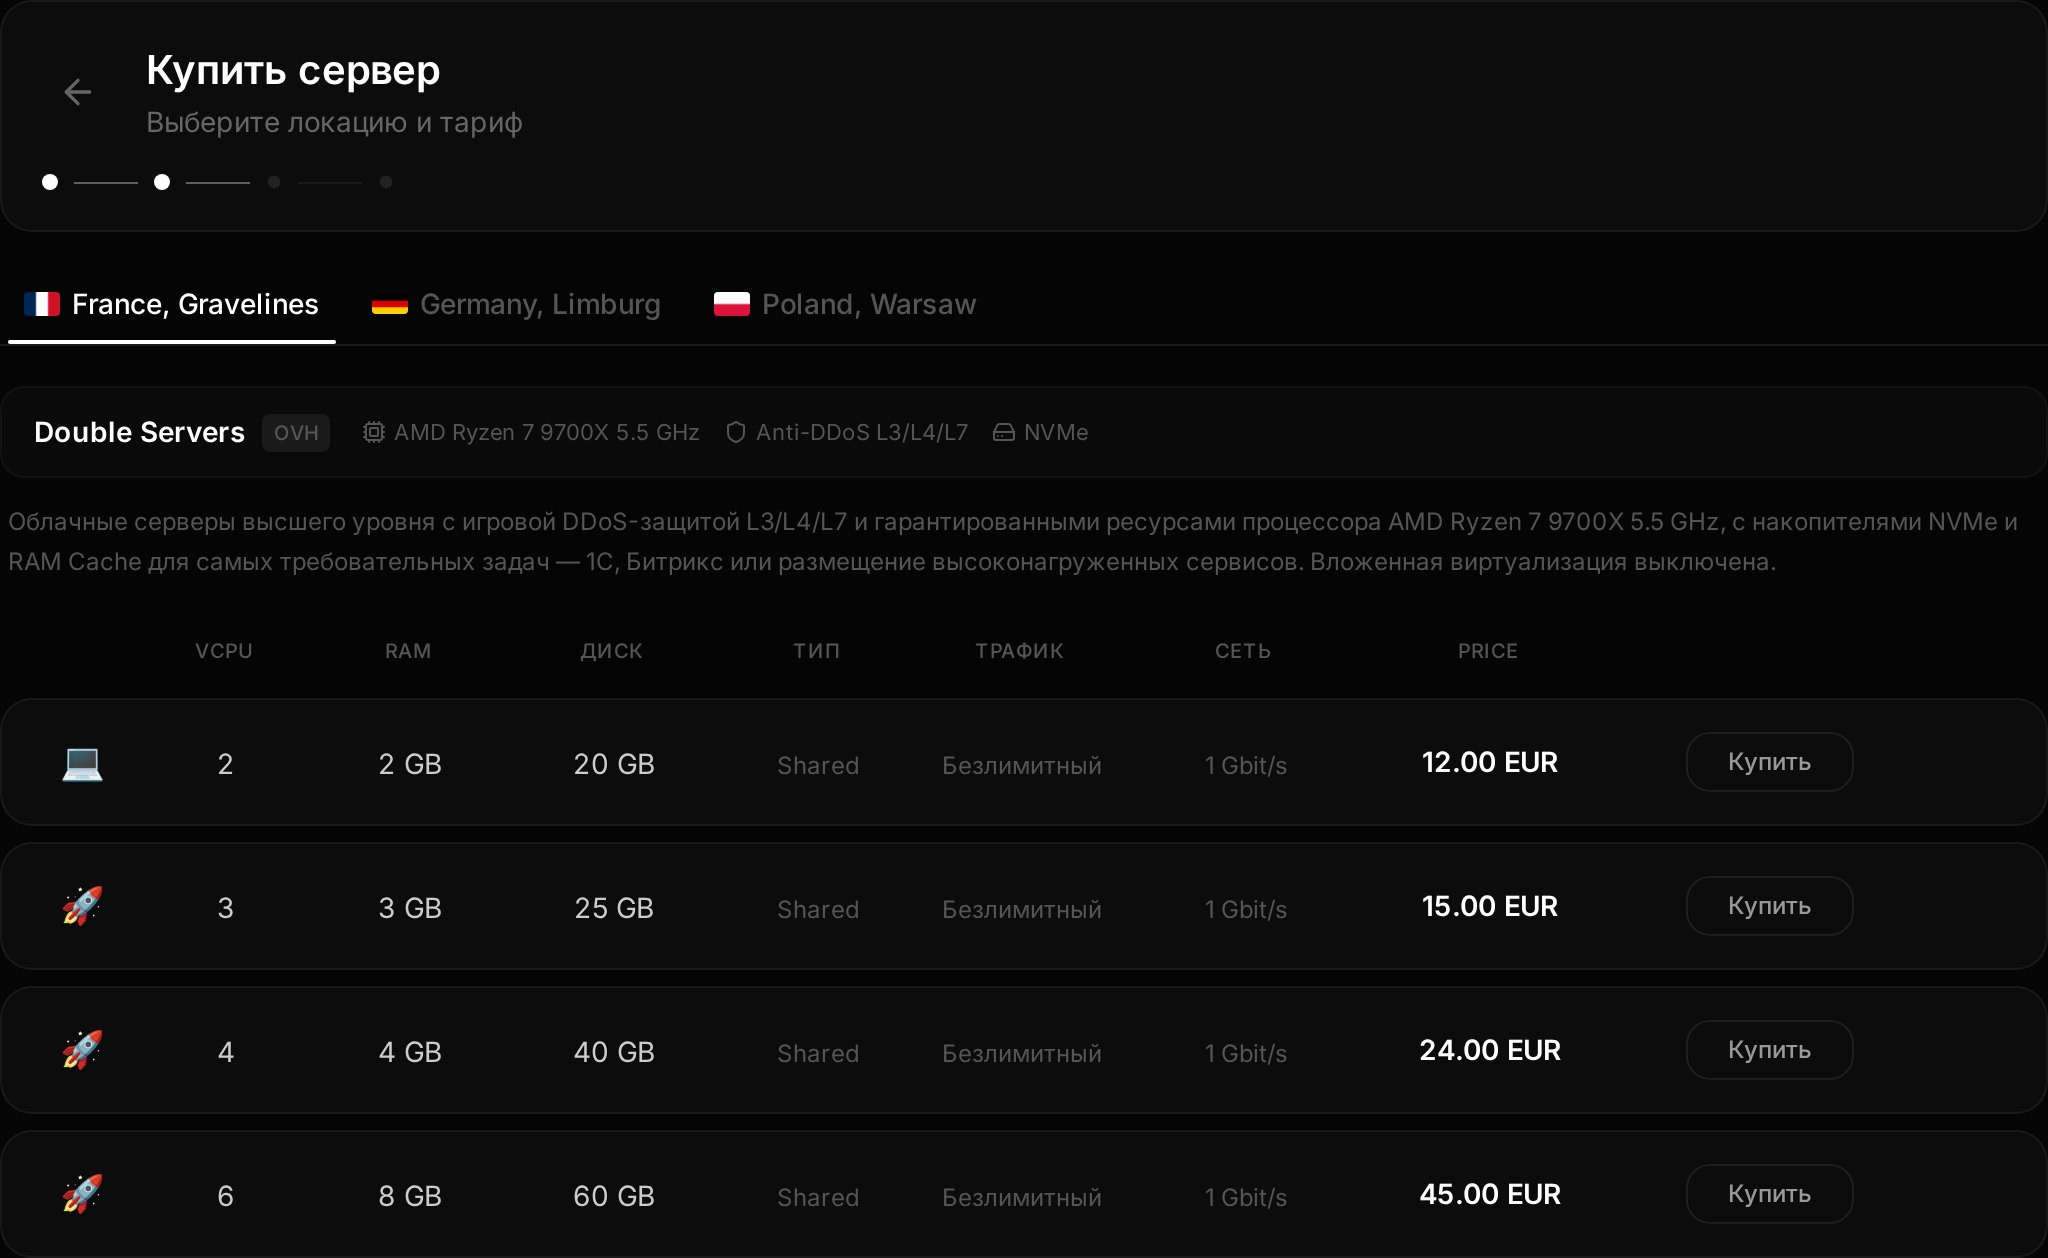Image resolution: width=2048 pixels, height=1258 pixels.
Task: Click the СЕТЬ column header
Action: tap(1243, 651)
